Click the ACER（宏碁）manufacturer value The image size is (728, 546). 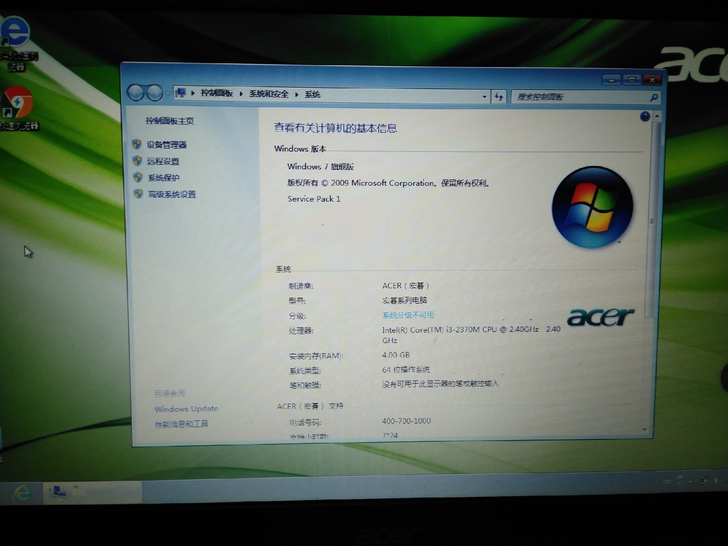405,286
